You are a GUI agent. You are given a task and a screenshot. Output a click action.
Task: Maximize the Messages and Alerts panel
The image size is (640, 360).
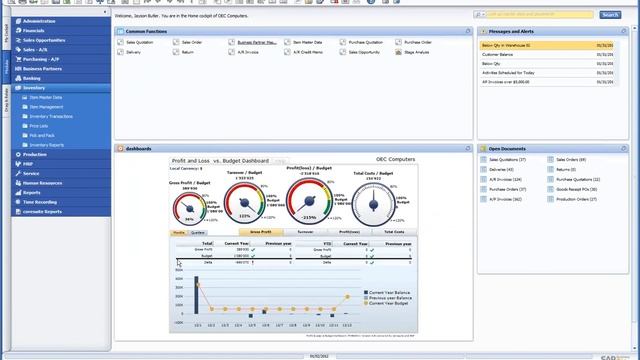[x=623, y=31]
